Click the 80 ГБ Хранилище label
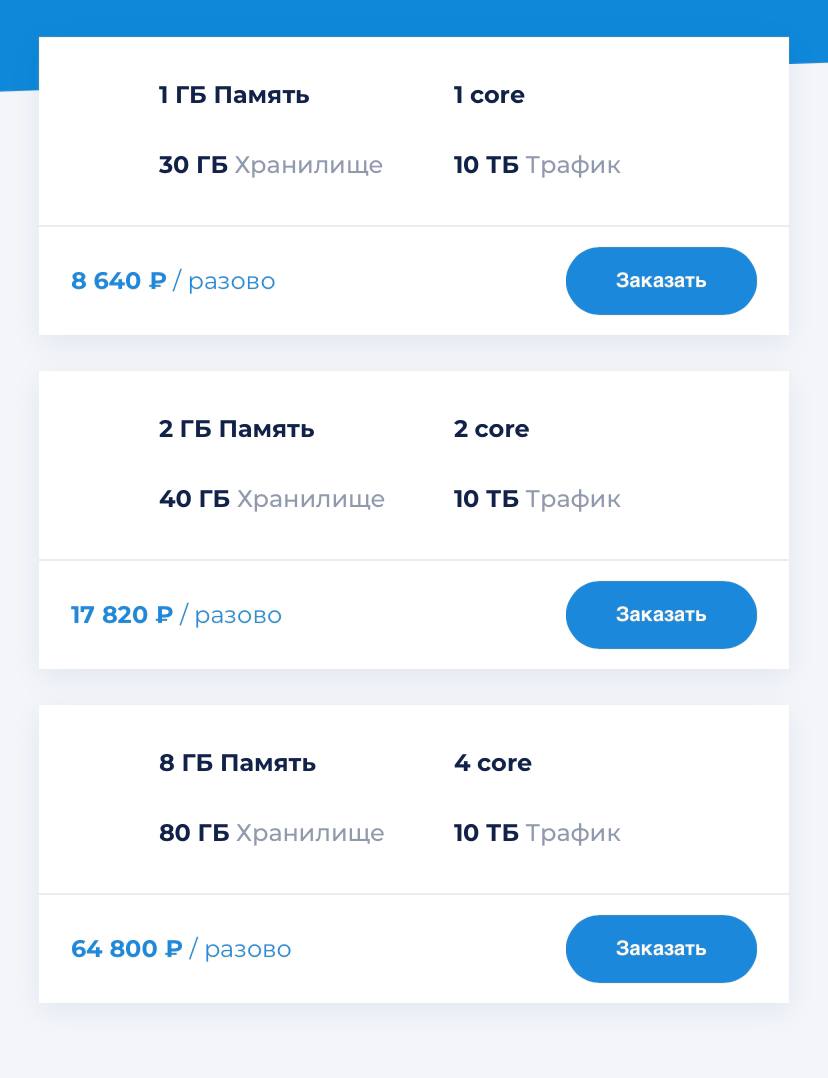Image resolution: width=828 pixels, height=1078 pixels. click(x=272, y=833)
